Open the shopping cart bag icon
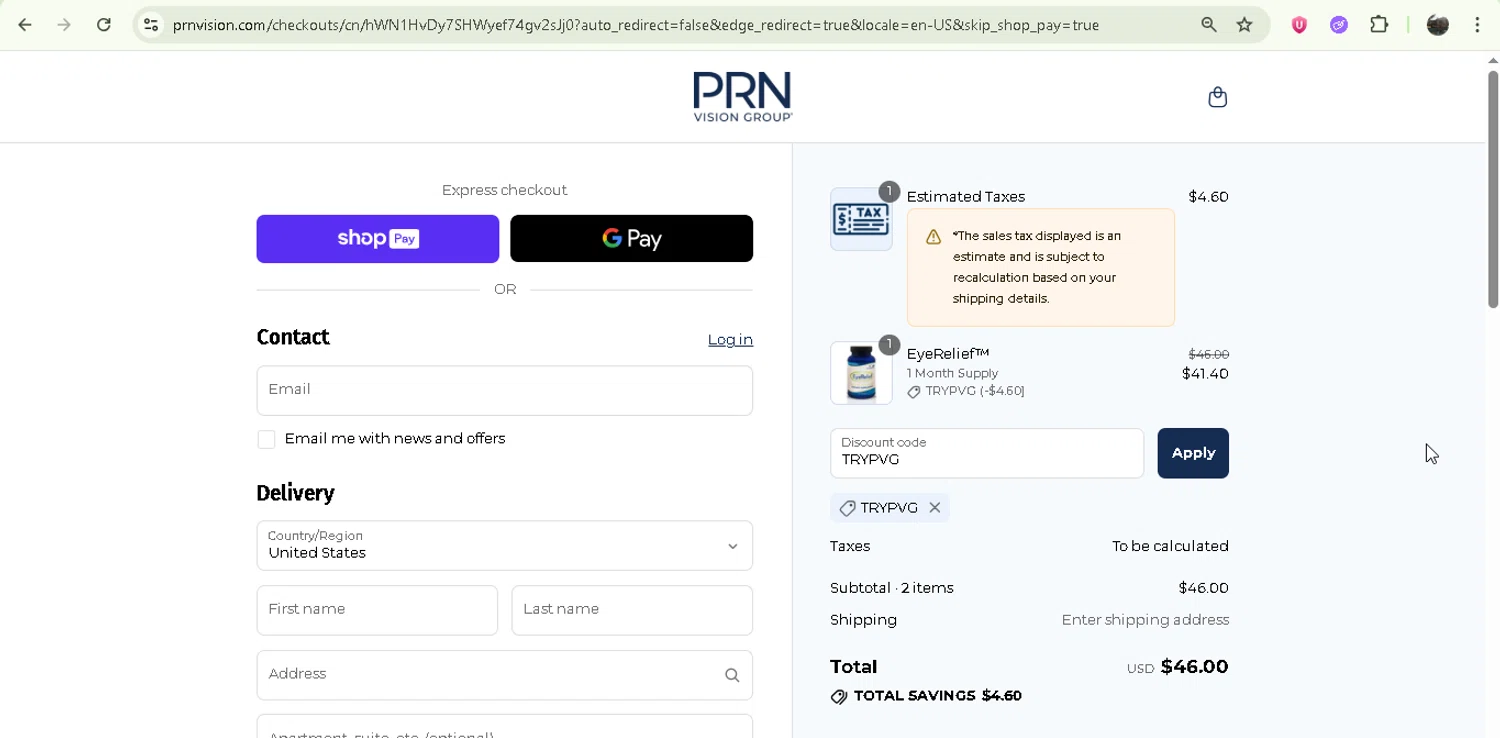The image size is (1500, 738). click(x=1217, y=97)
